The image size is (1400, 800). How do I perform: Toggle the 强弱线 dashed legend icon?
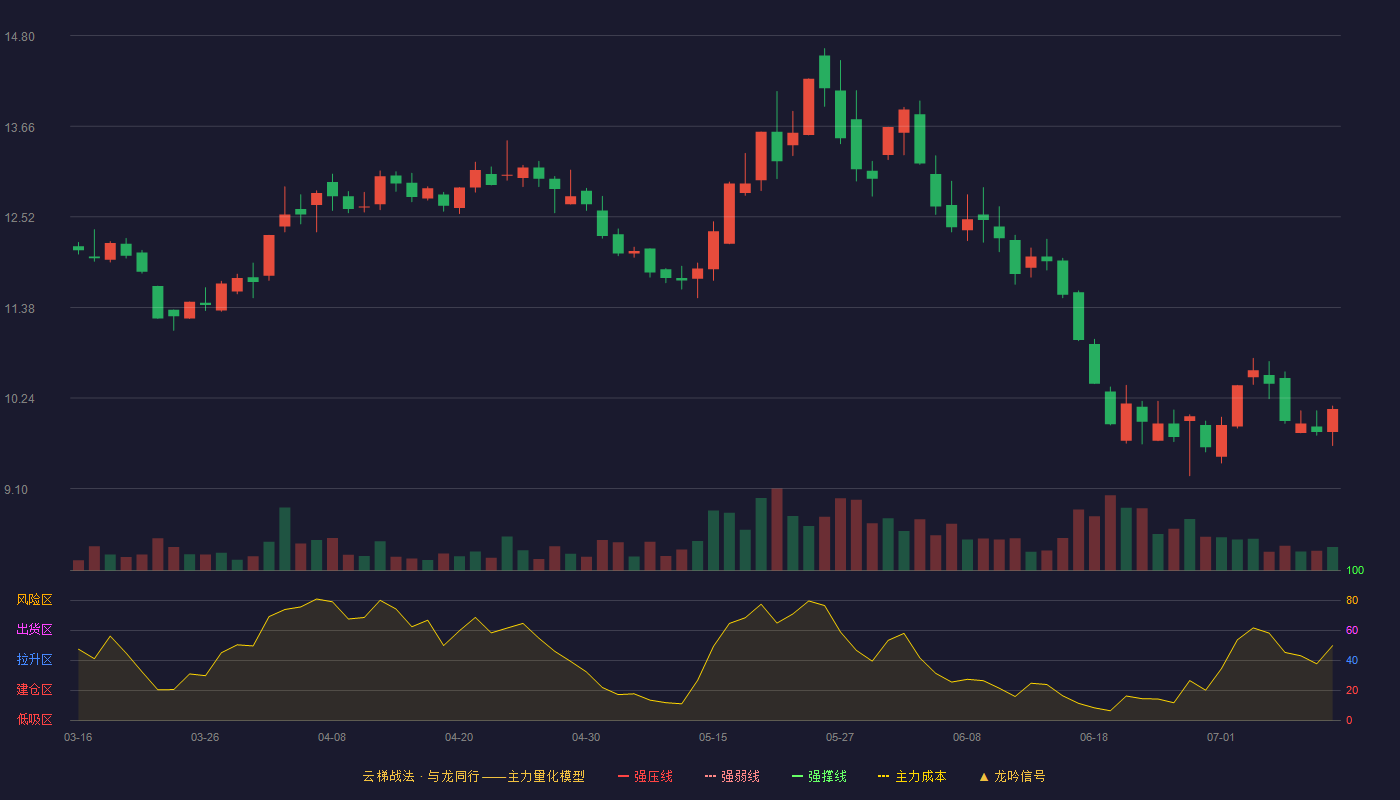point(711,776)
